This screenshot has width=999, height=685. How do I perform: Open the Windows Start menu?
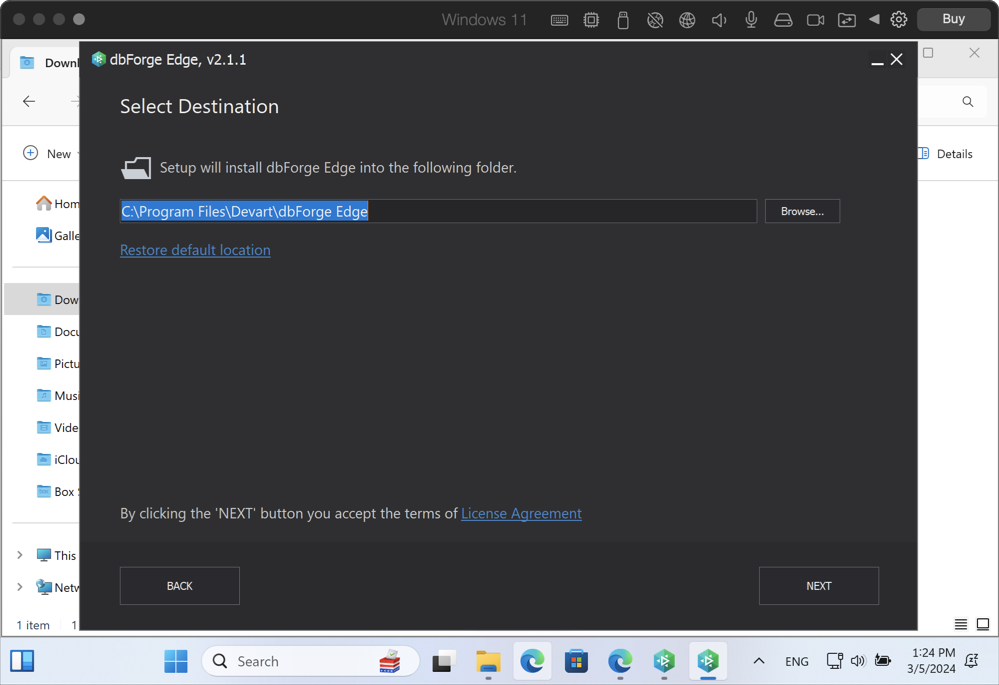tap(176, 661)
